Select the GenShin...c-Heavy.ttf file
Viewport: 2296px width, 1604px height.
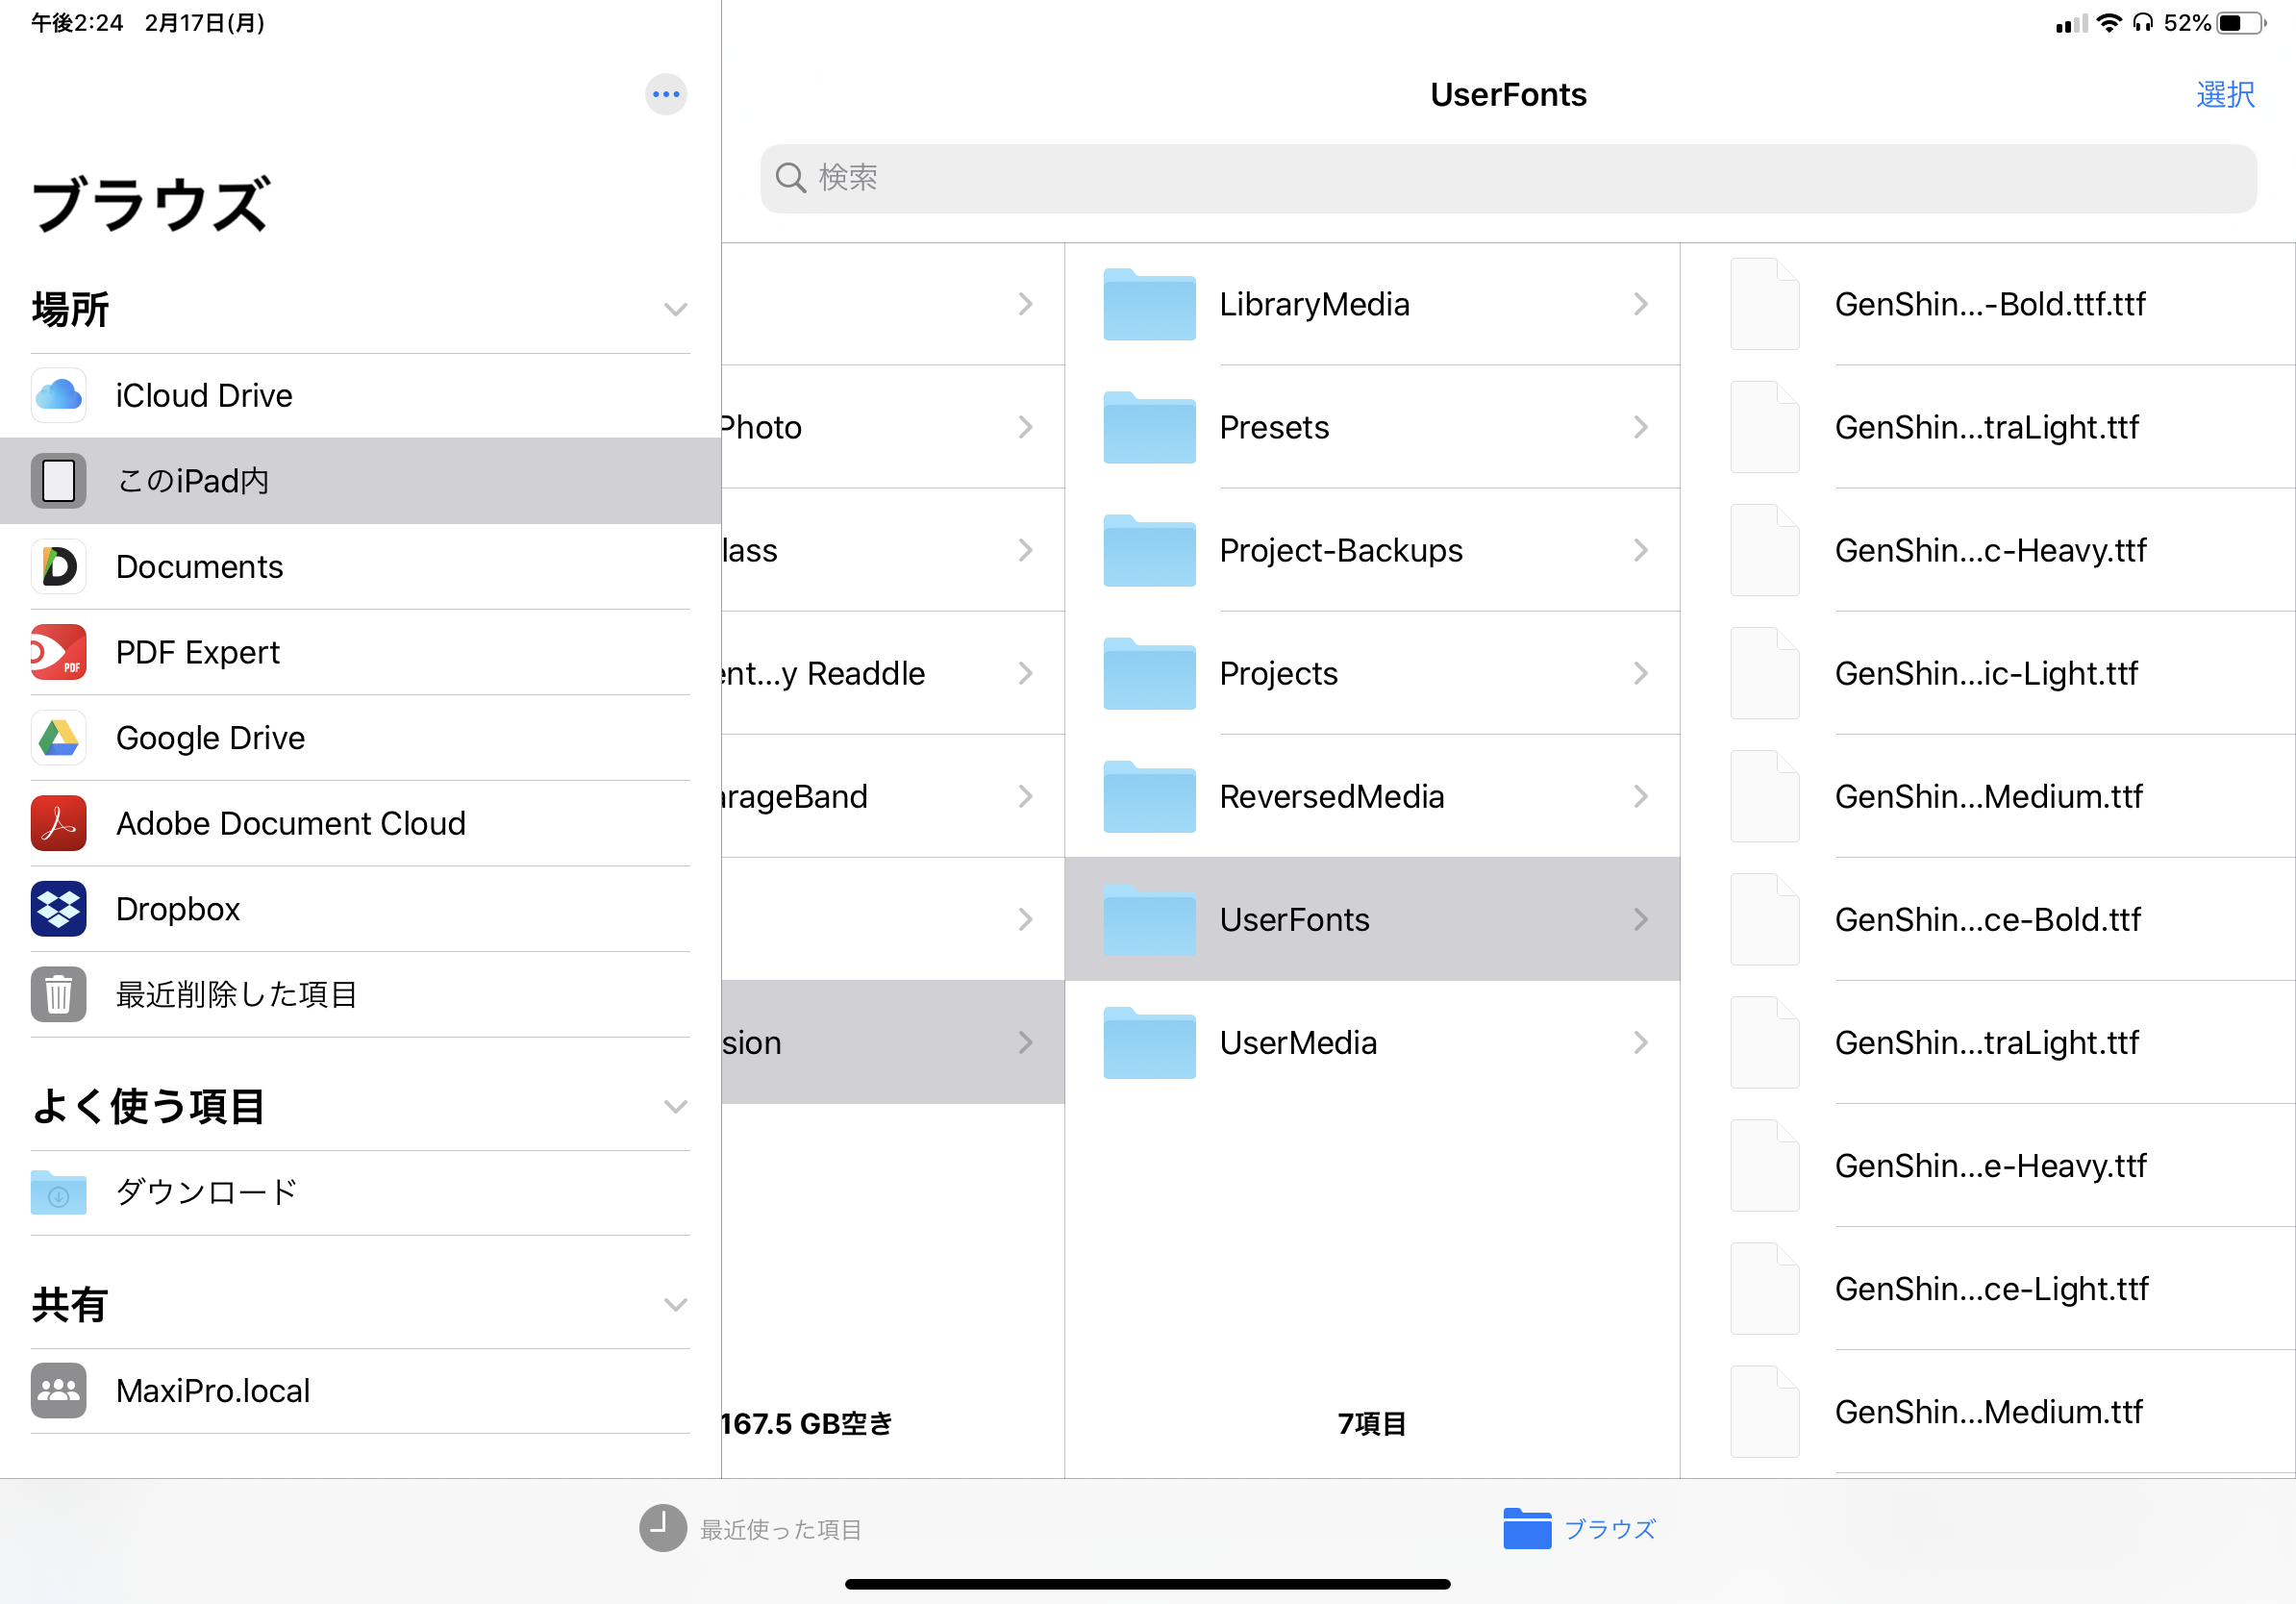[1989, 550]
